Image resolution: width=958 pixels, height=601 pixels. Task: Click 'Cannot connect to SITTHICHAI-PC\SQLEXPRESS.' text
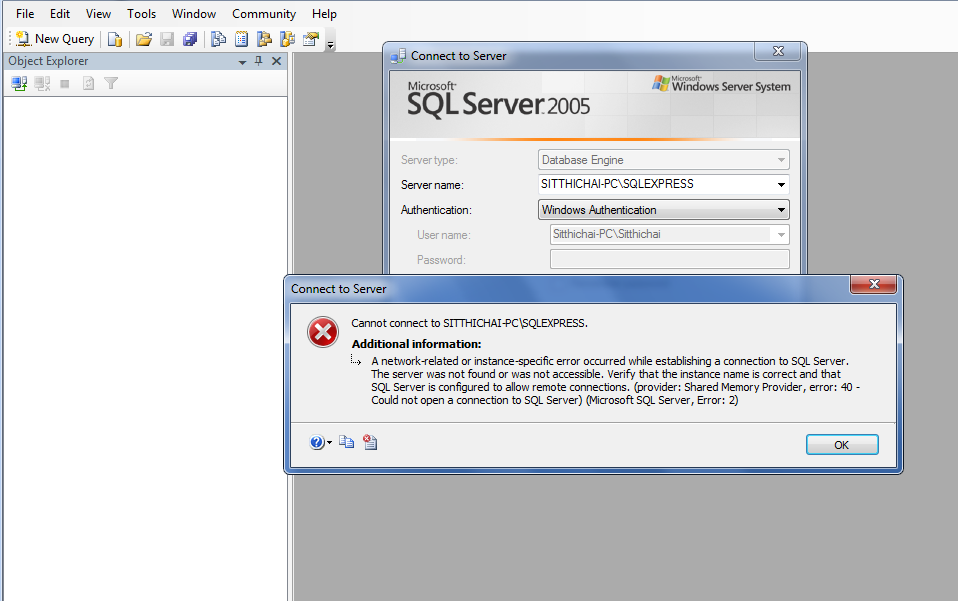click(469, 323)
